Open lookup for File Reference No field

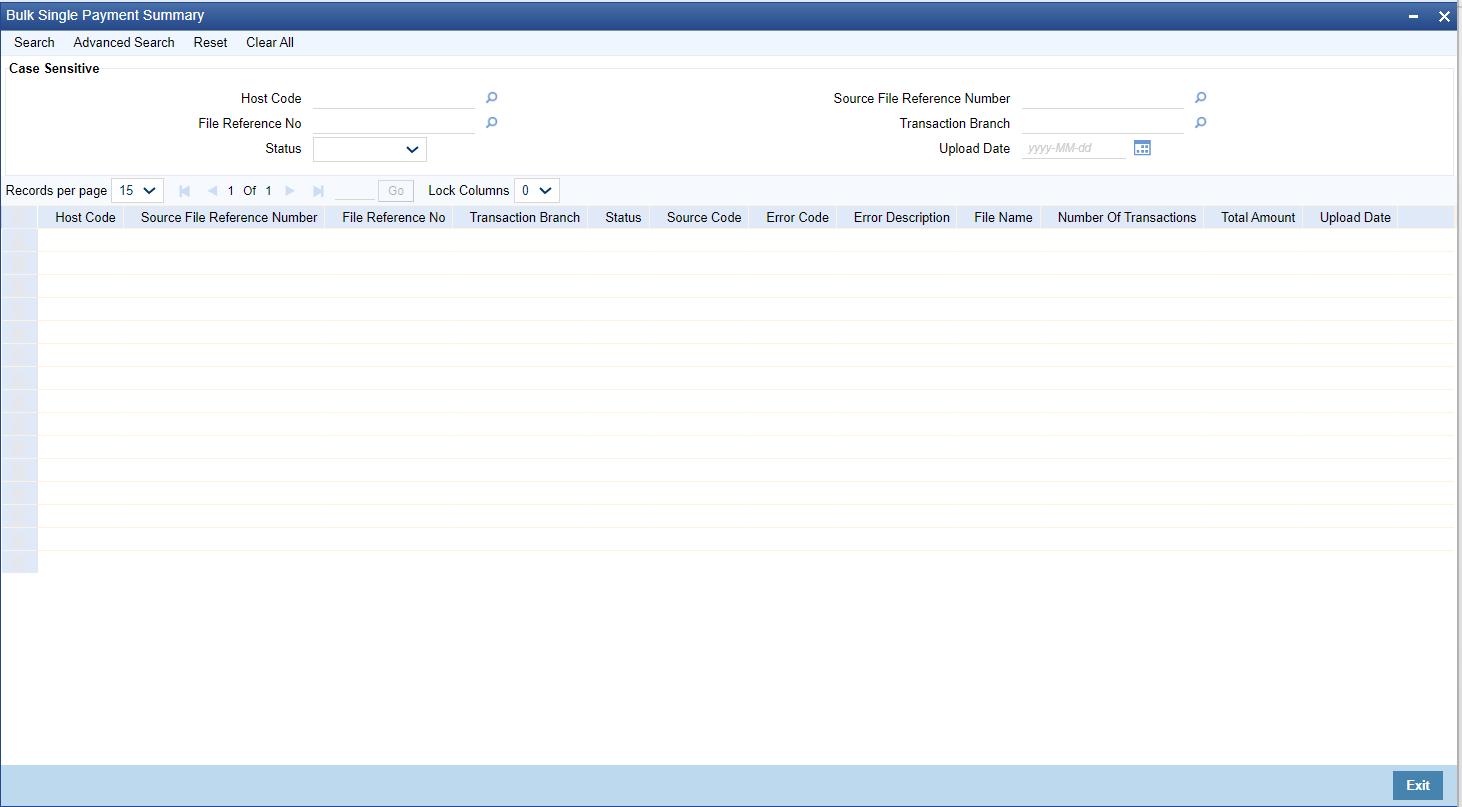coord(491,123)
